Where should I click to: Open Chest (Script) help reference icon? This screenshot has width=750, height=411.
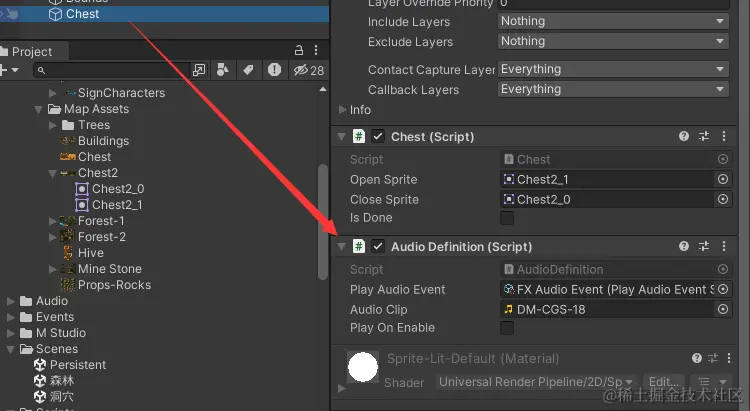[x=684, y=136]
